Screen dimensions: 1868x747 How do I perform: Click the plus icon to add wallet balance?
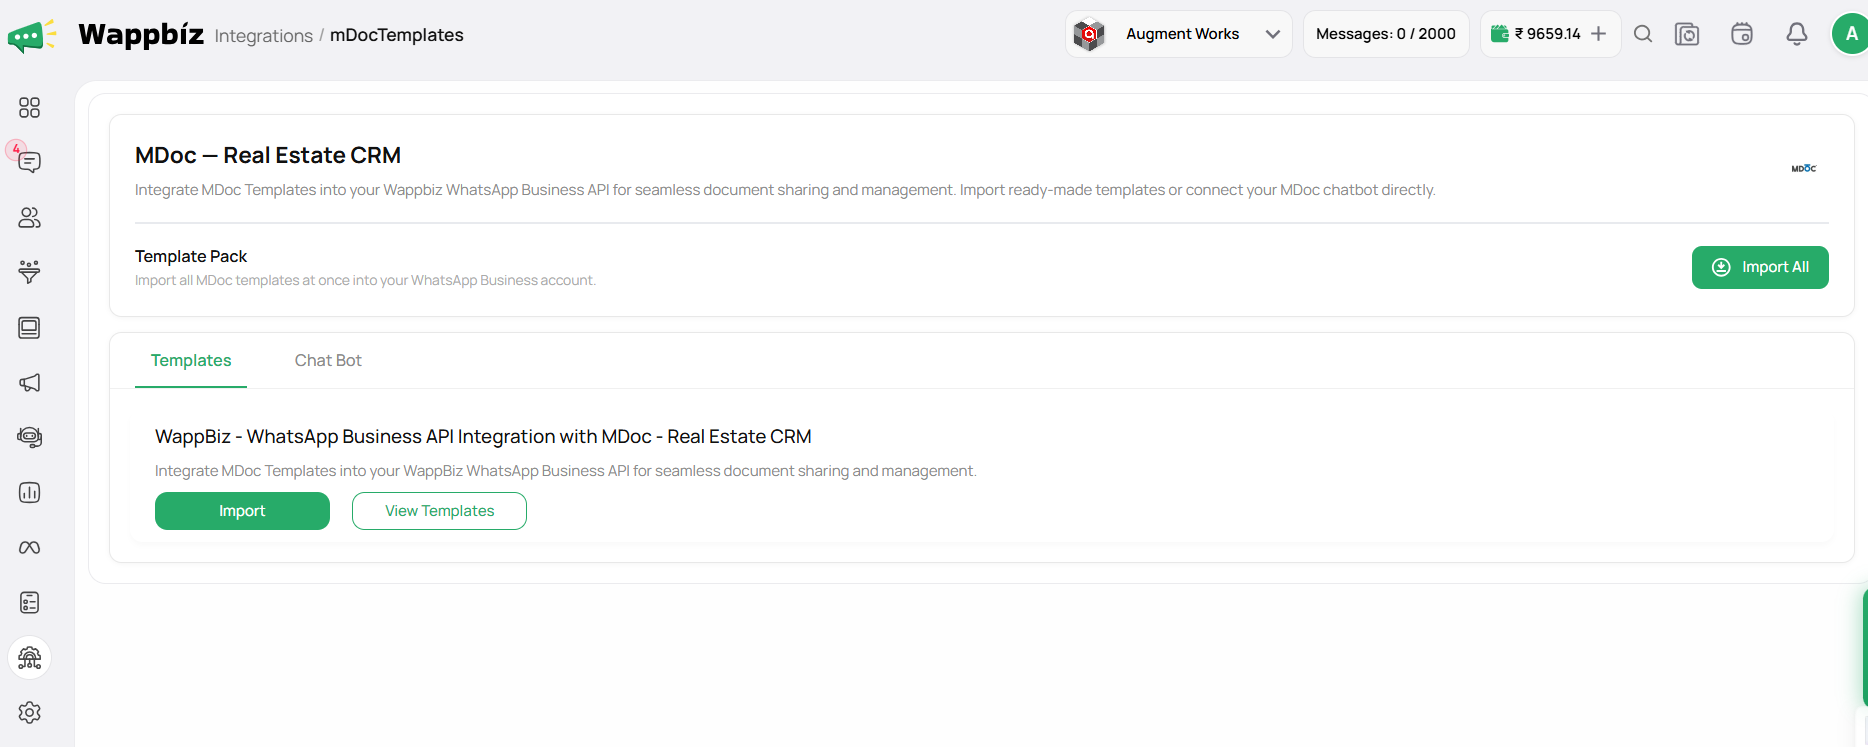pyautogui.click(x=1599, y=34)
